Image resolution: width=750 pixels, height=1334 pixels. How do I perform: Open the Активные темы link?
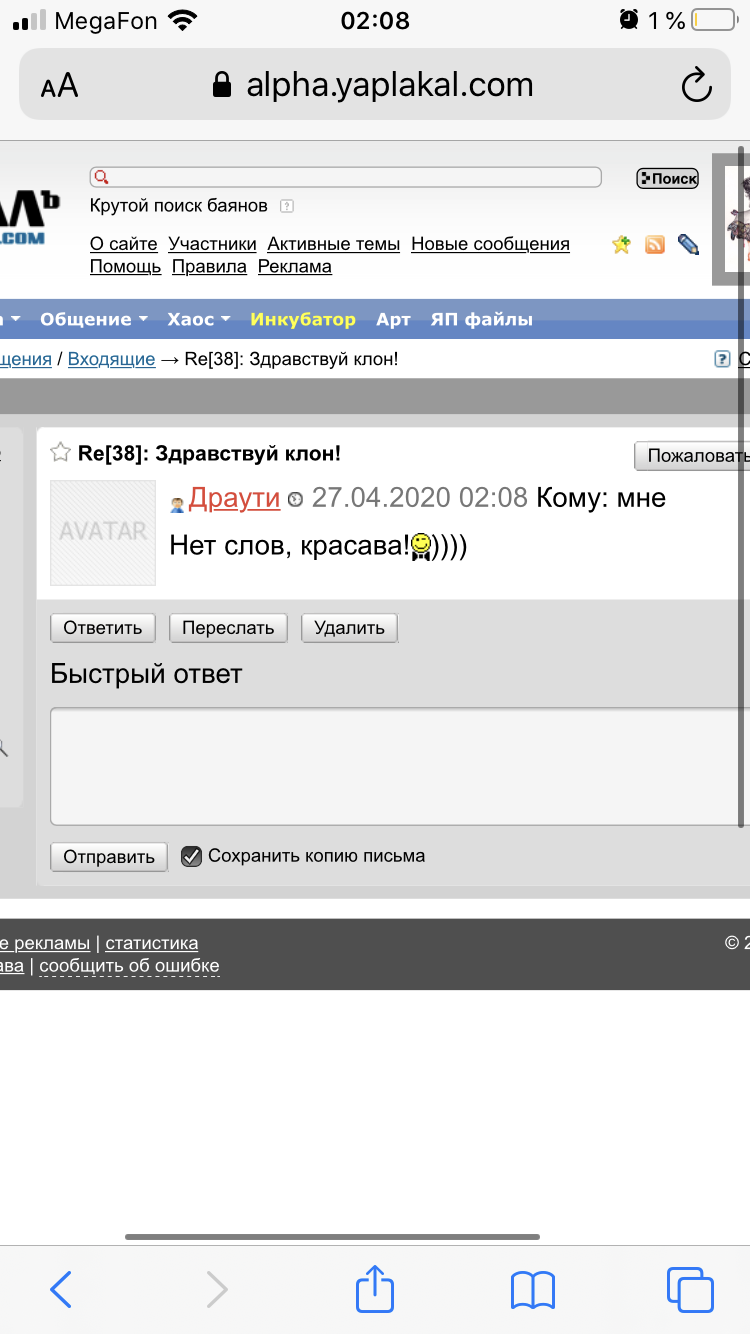click(334, 244)
